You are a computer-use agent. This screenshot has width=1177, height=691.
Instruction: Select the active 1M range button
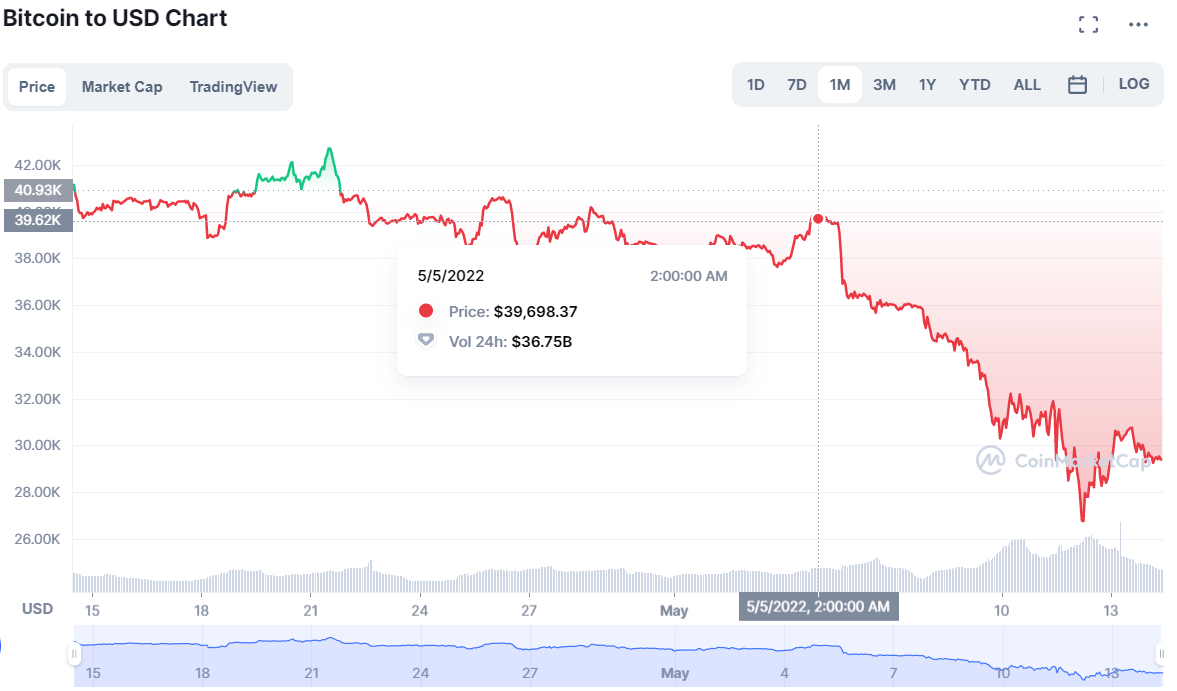[839, 85]
